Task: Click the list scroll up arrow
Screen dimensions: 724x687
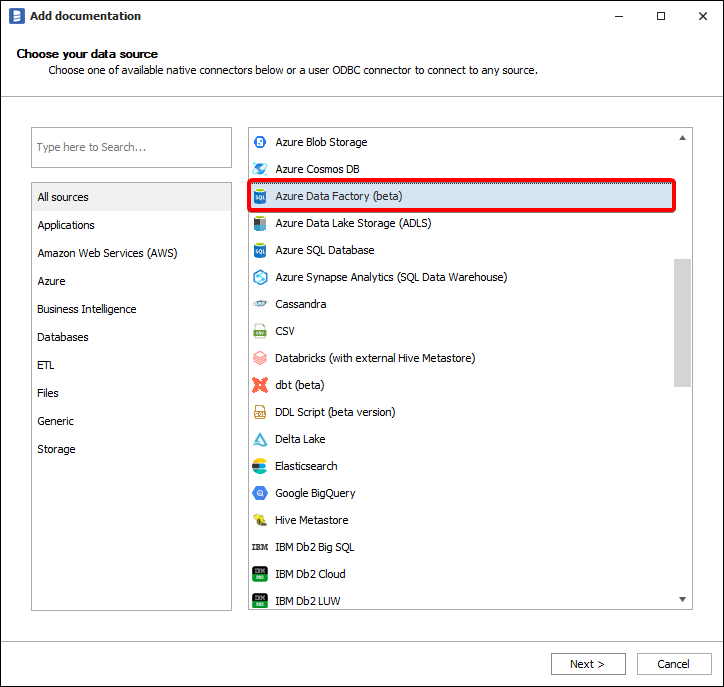Action: (683, 137)
